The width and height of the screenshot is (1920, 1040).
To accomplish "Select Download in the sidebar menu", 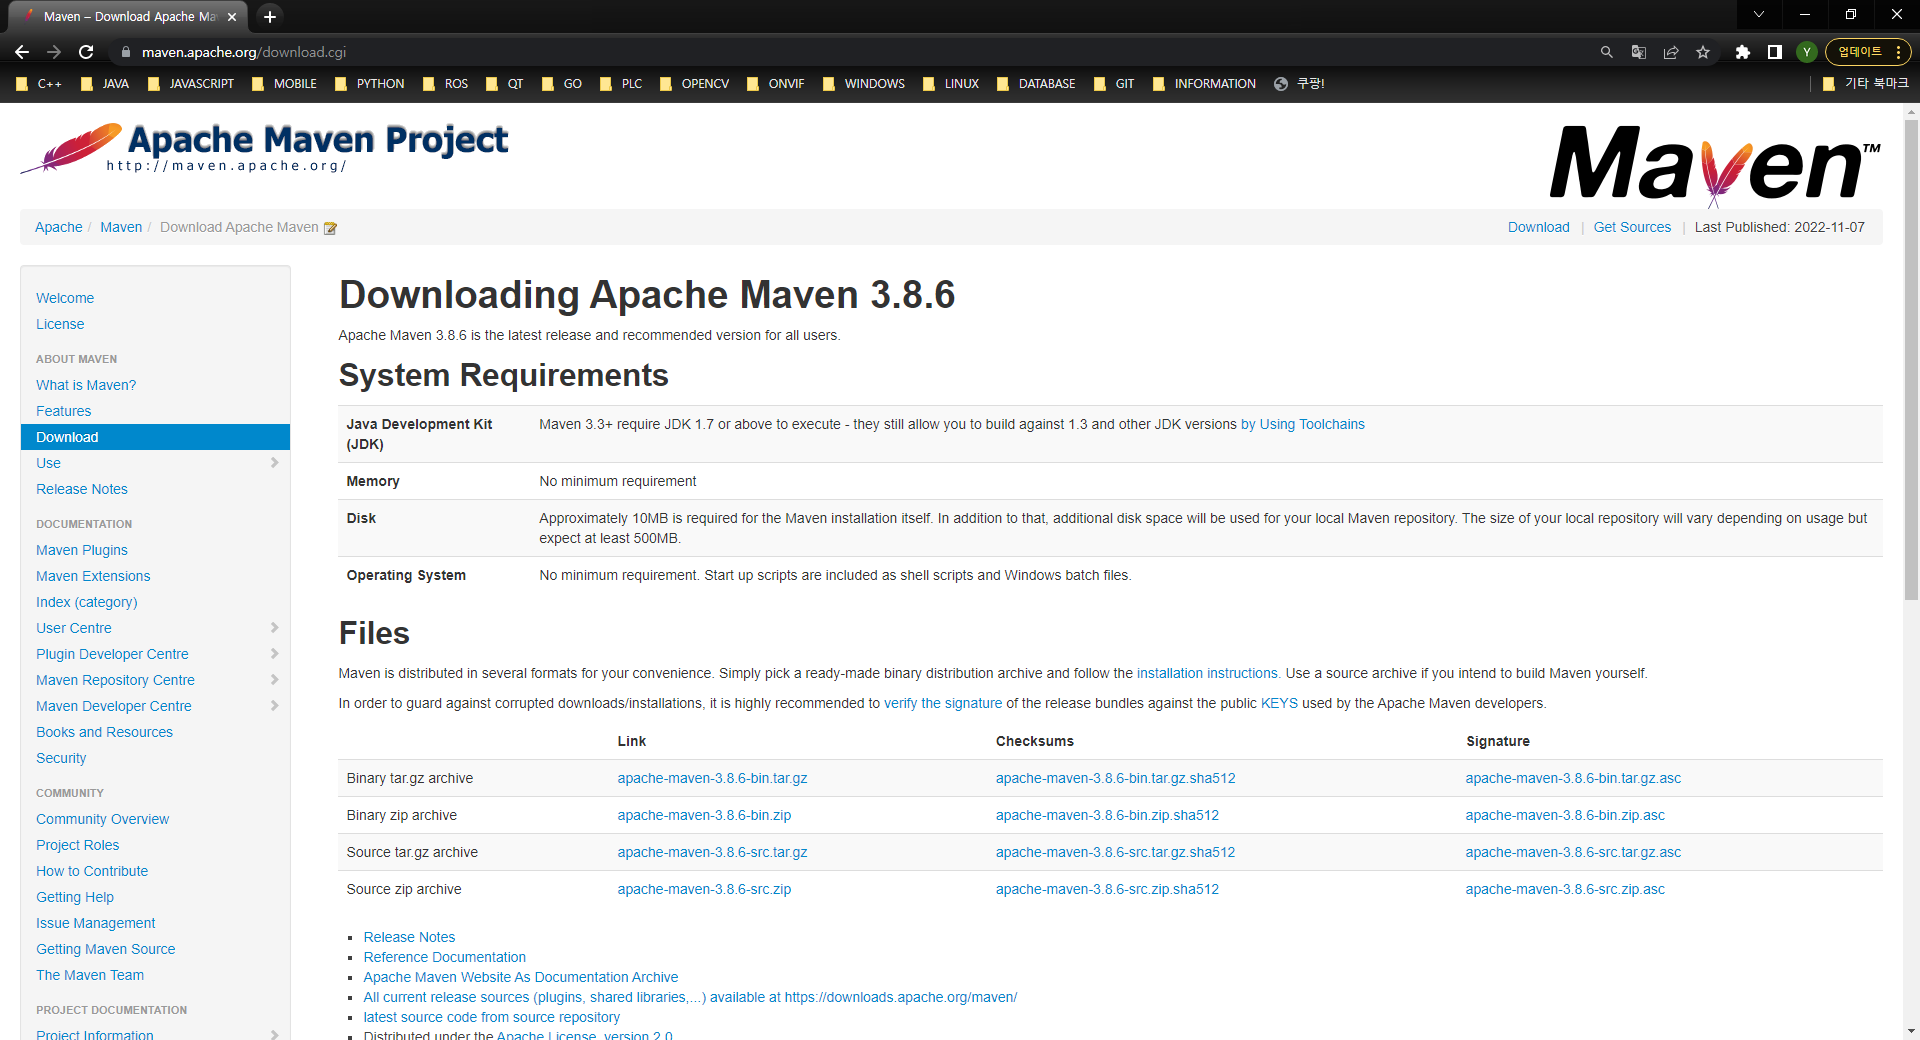I will pyautogui.click(x=155, y=437).
